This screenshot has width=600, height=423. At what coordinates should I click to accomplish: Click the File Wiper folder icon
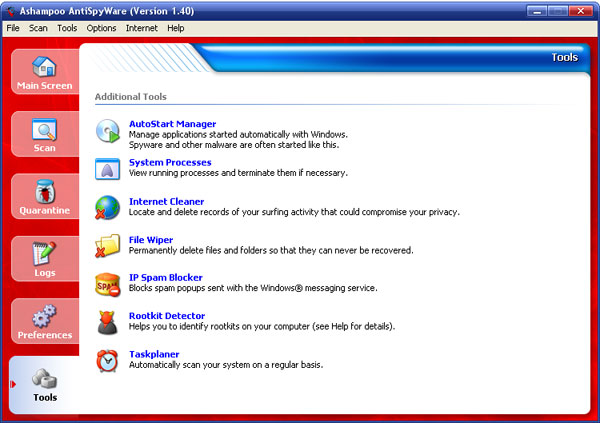pyautogui.click(x=108, y=246)
